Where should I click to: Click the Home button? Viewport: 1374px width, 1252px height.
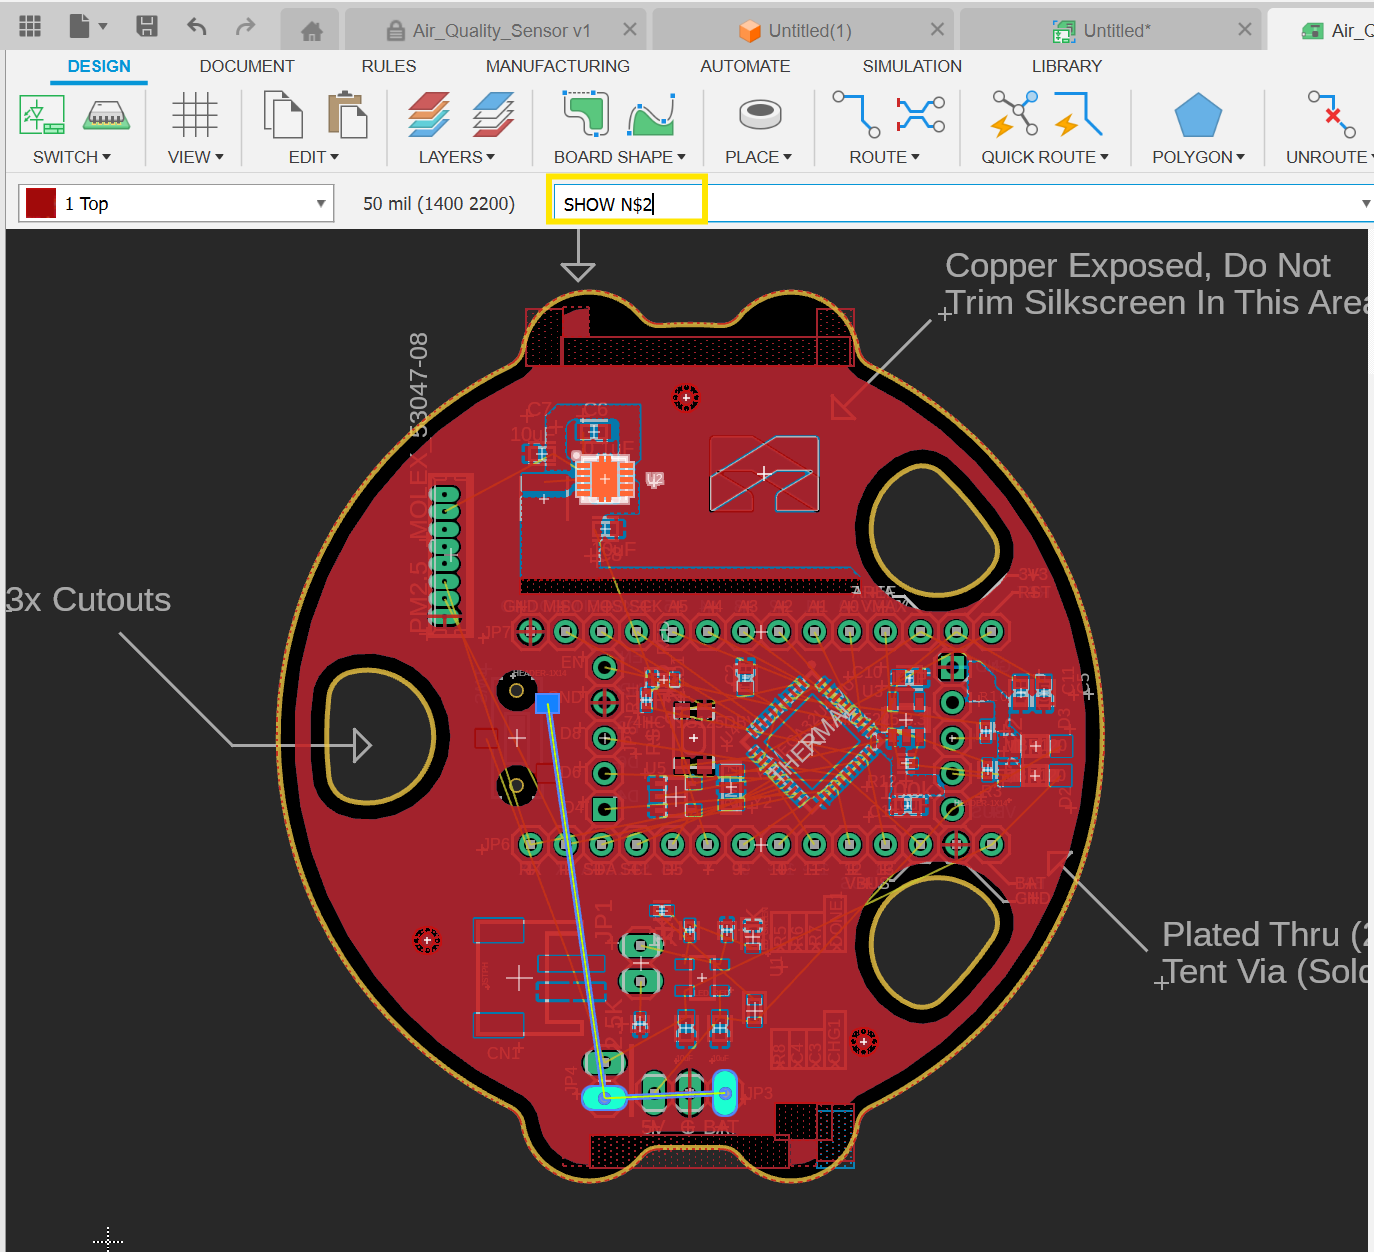(310, 29)
